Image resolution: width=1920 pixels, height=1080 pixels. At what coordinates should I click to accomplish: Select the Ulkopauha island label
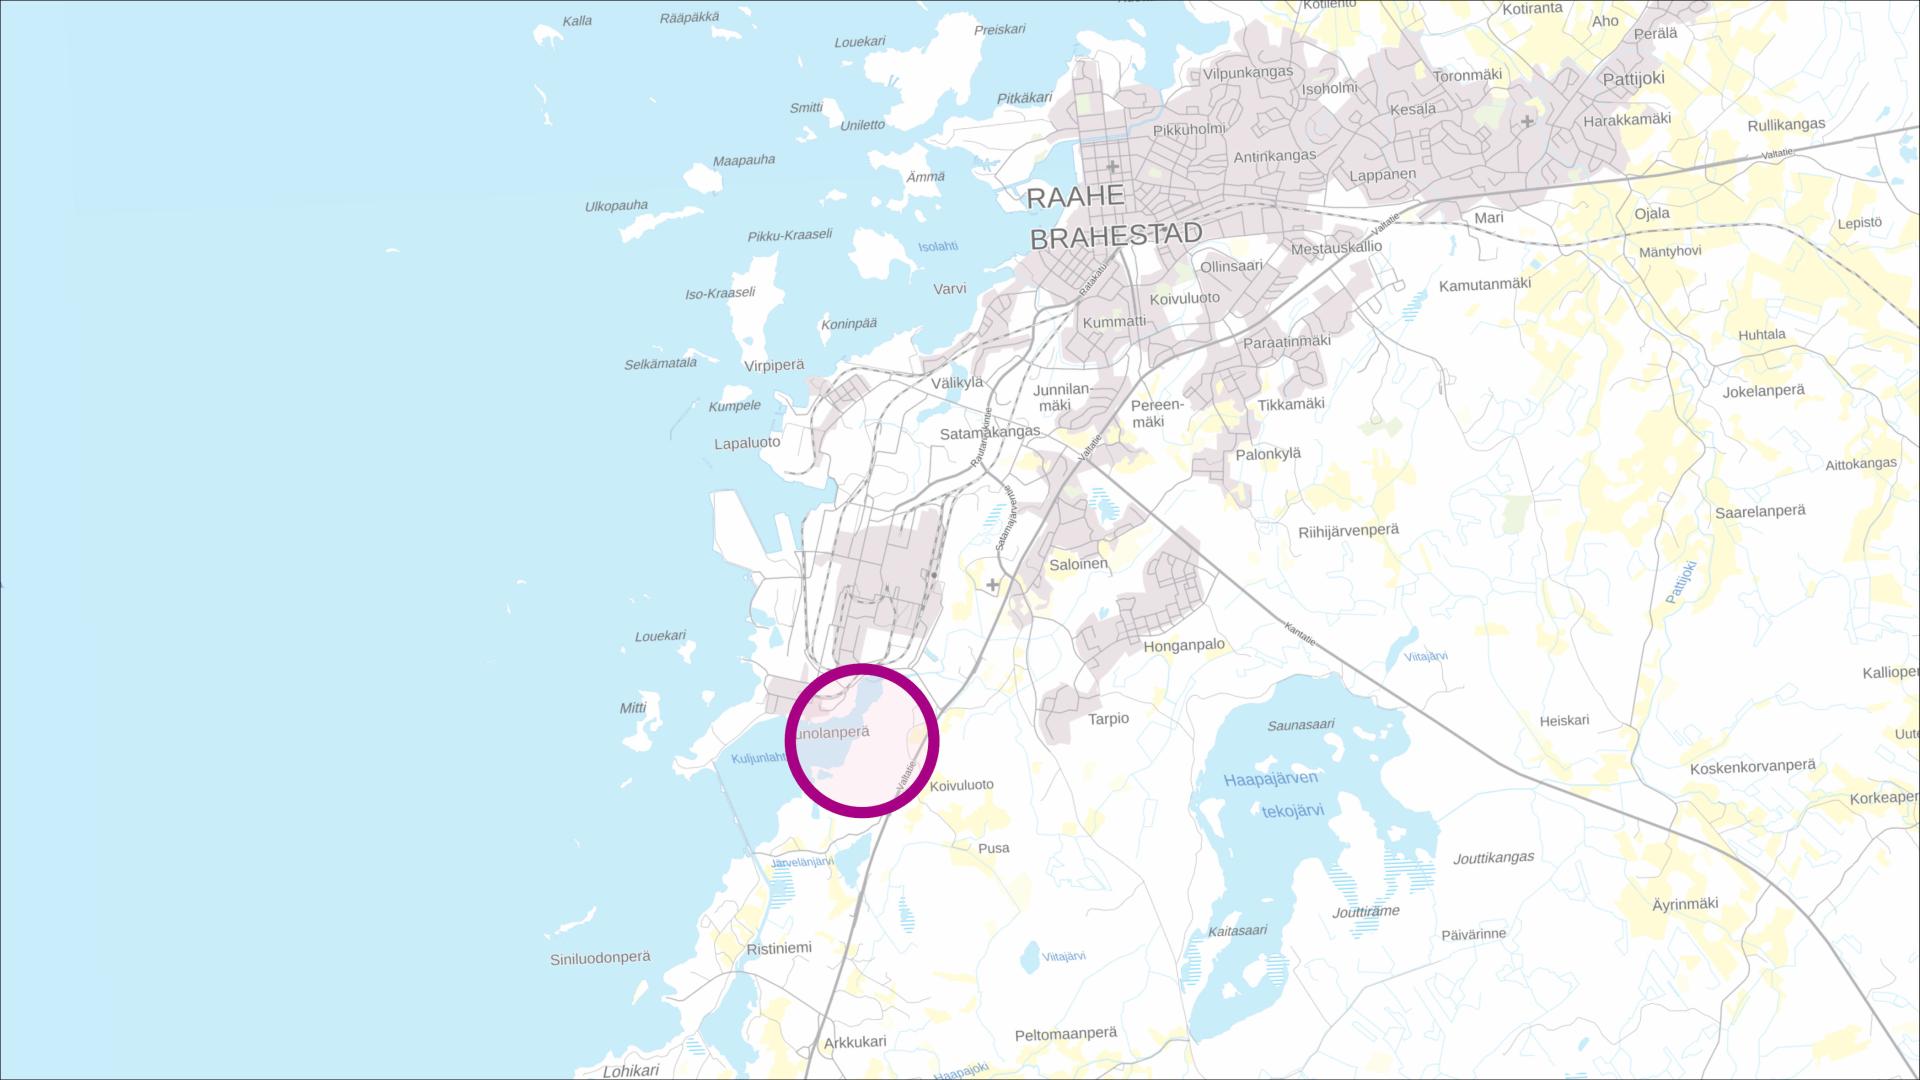click(616, 206)
